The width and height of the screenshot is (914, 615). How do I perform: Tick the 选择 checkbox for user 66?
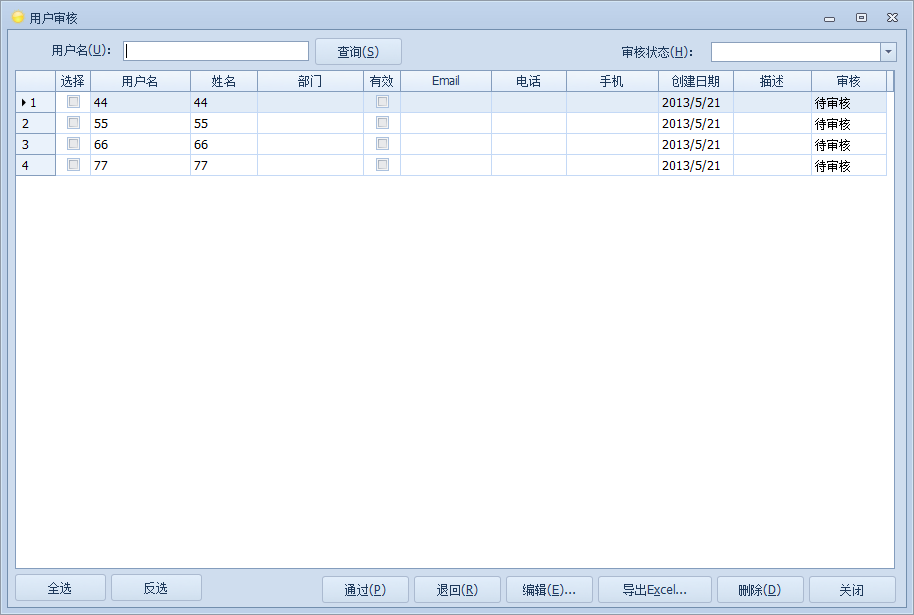click(73, 144)
